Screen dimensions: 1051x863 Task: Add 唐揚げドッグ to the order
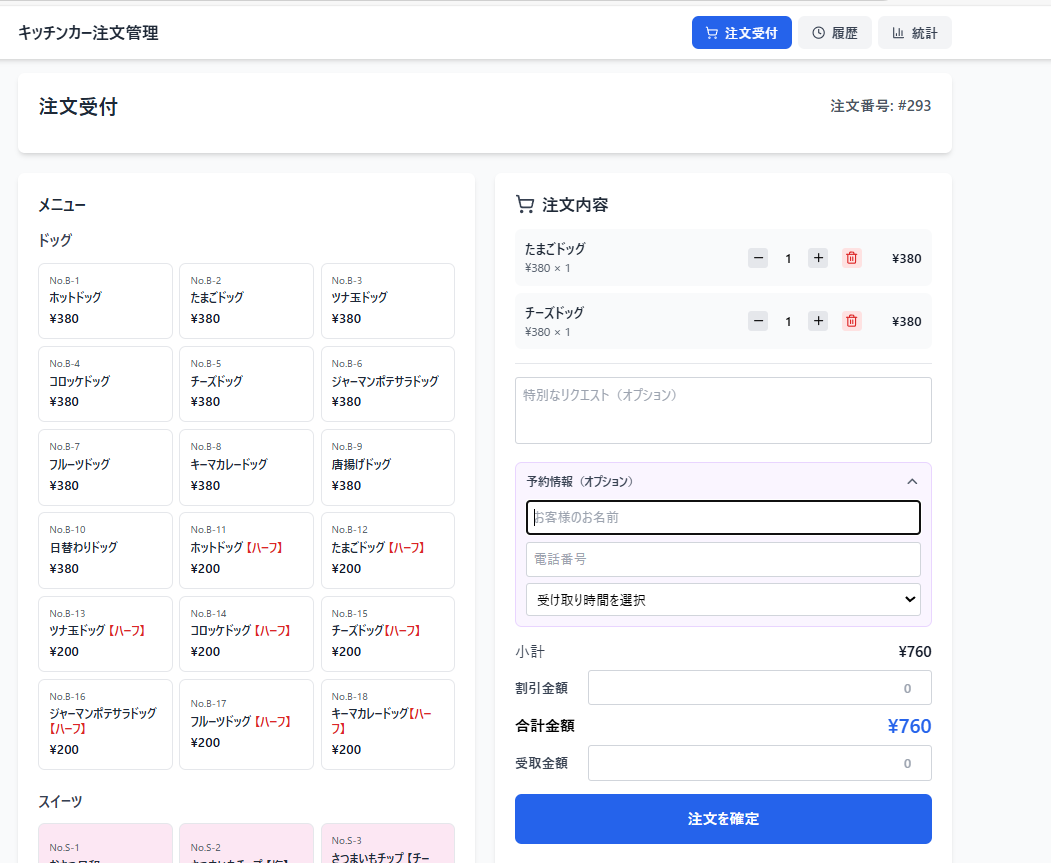[387, 467]
